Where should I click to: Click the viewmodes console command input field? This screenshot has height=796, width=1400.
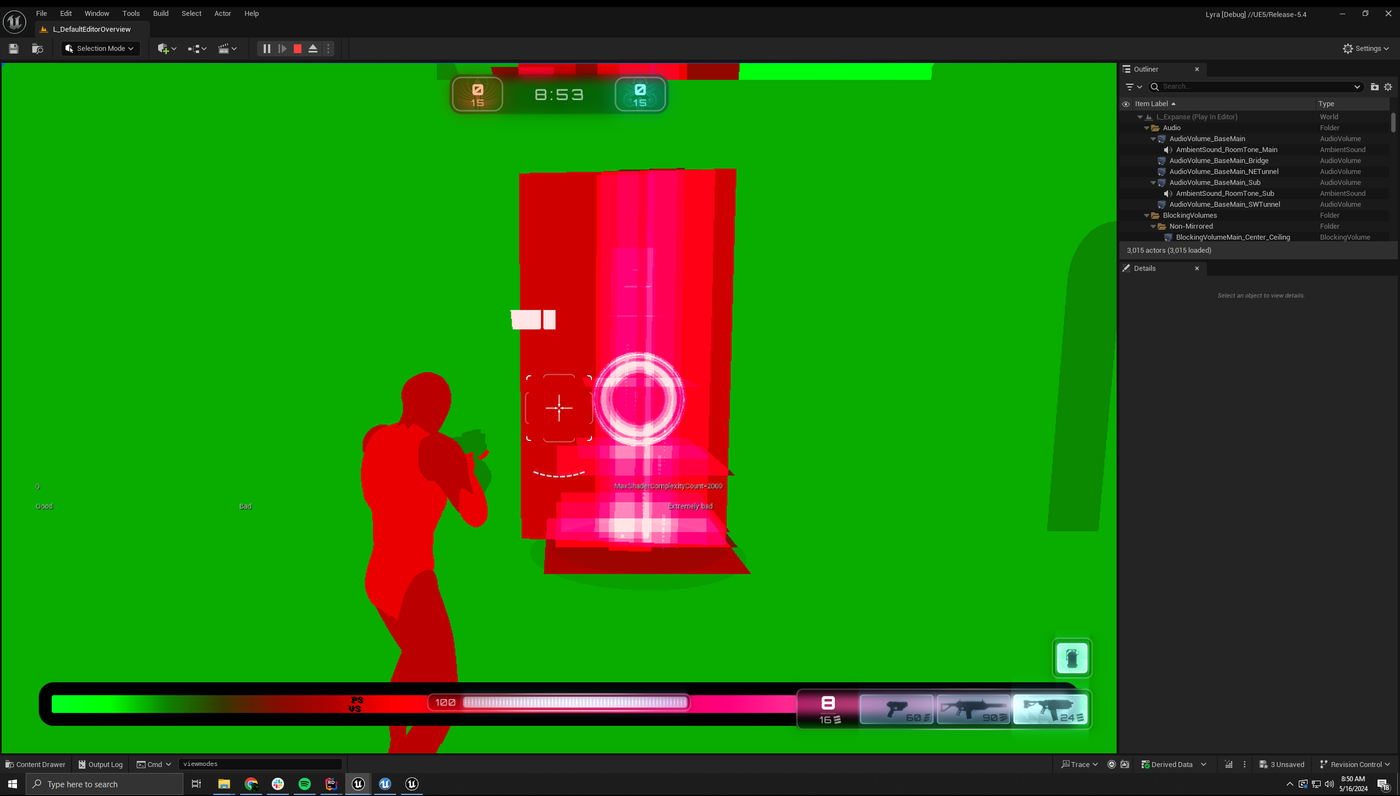[260, 764]
